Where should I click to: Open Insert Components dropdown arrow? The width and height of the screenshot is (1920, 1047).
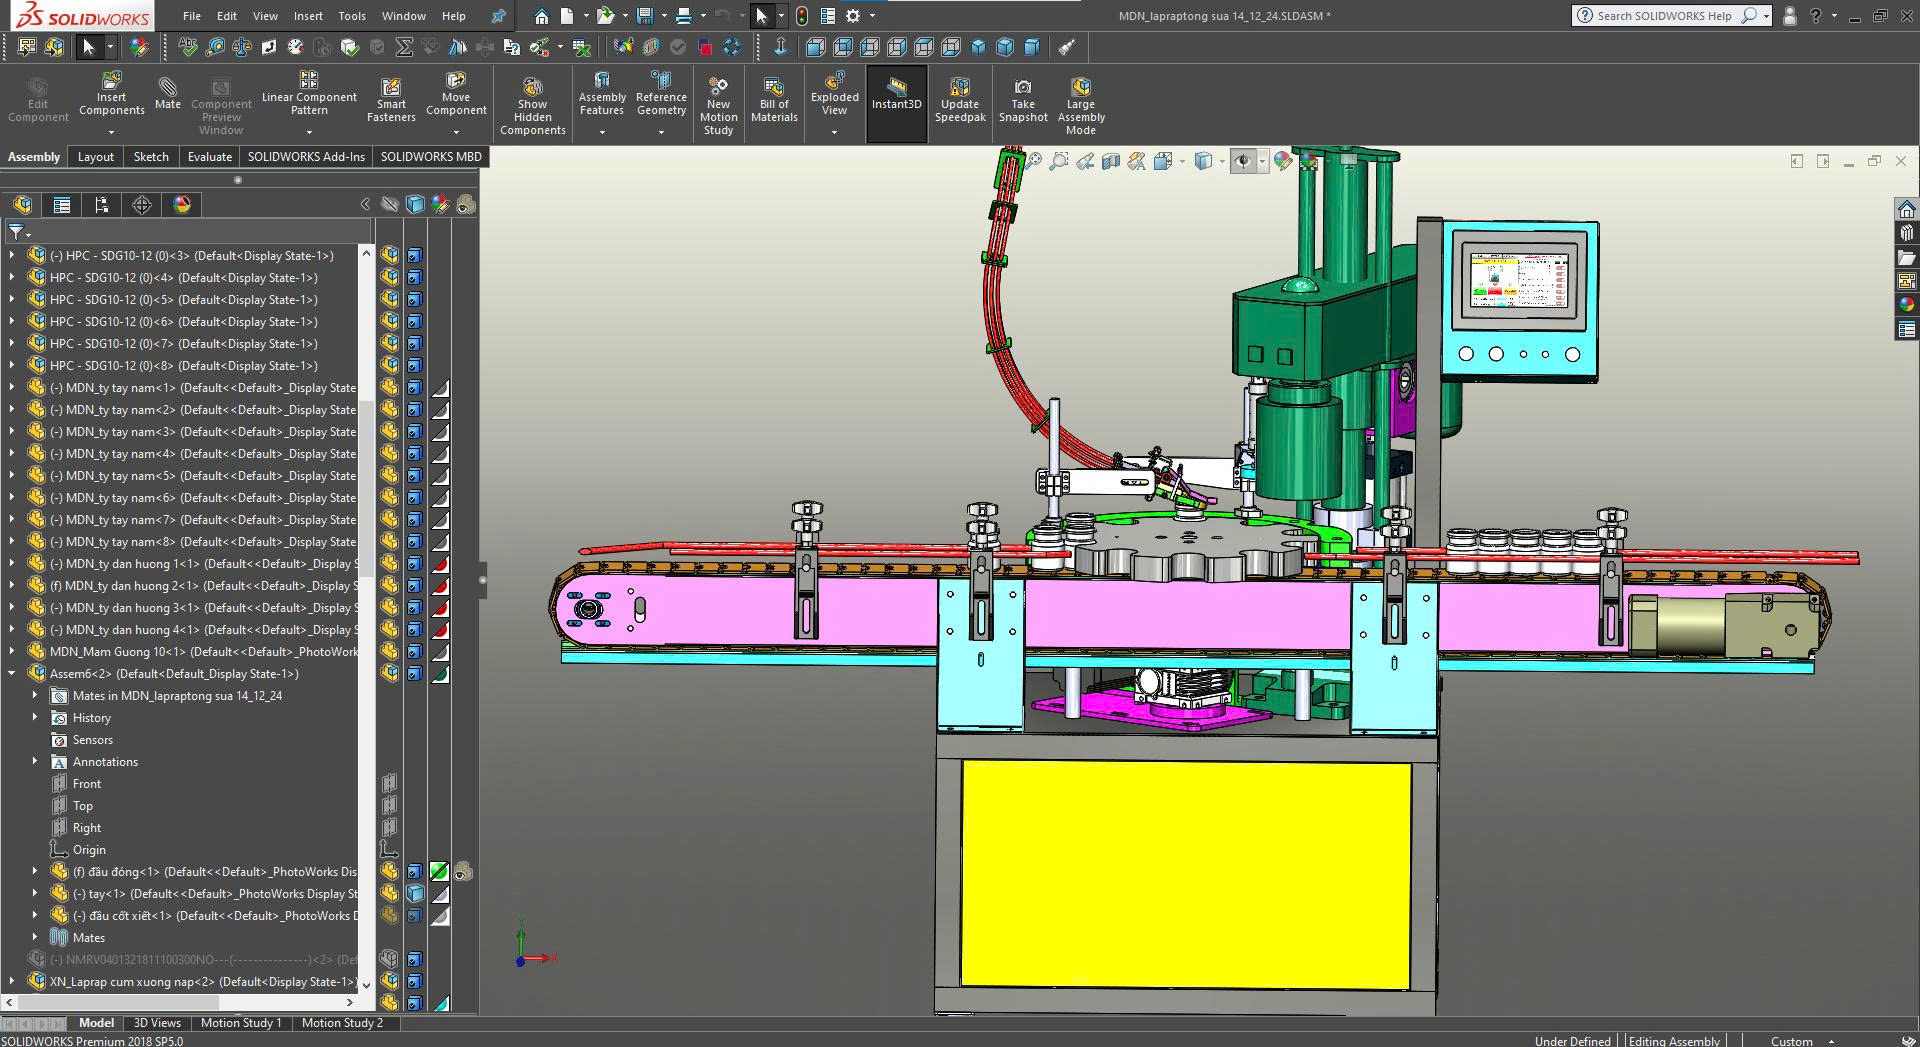tap(112, 132)
